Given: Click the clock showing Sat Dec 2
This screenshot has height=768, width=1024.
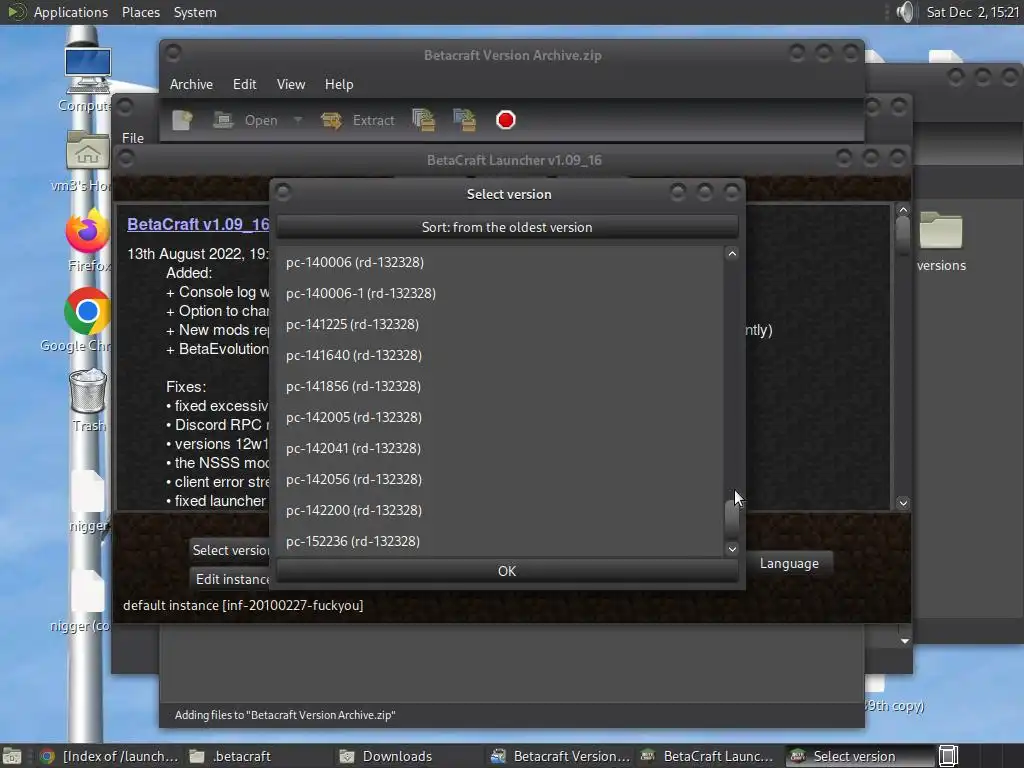Looking at the screenshot, I should pos(972,12).
